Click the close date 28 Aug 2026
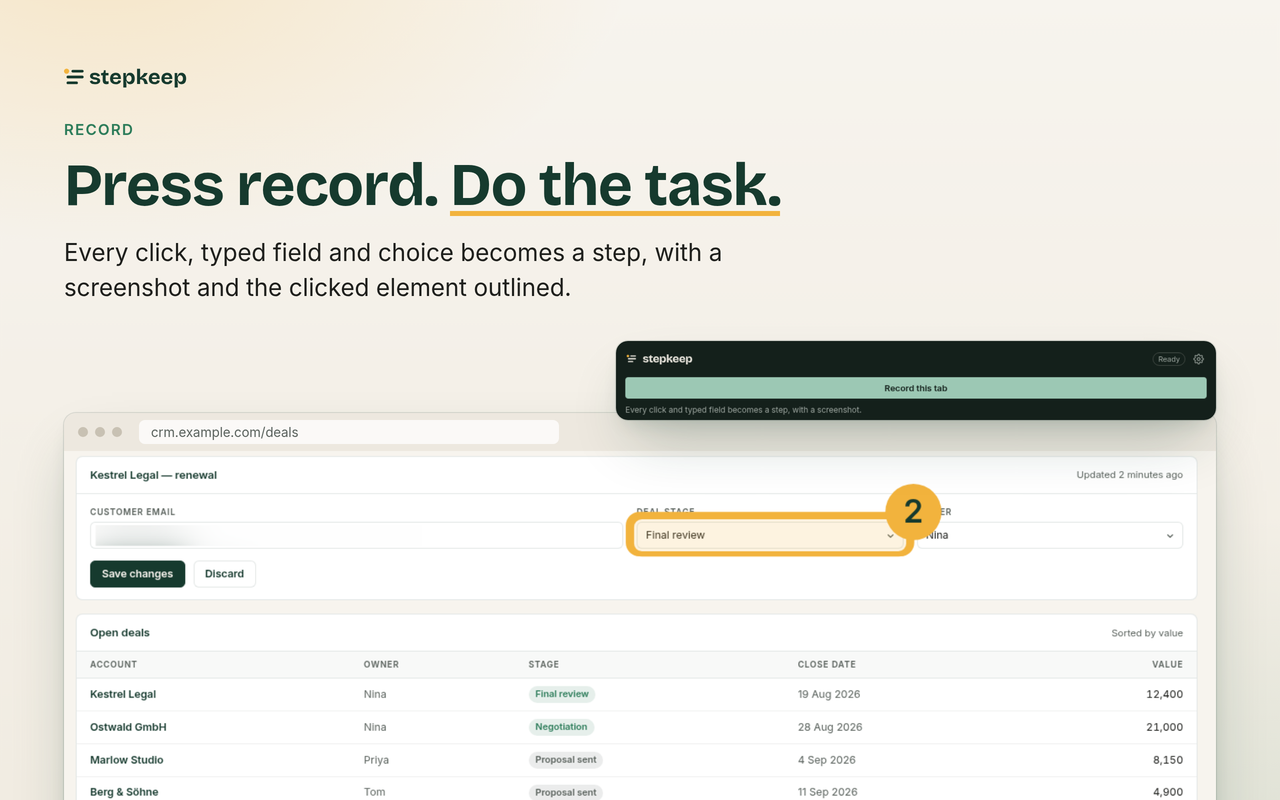Screen dimensions: 1280x800 (830, 727)
